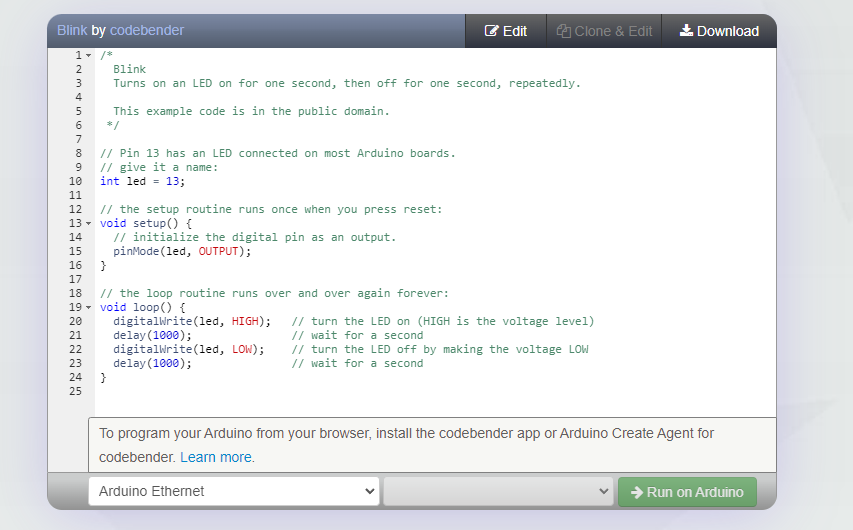The width and height of the screenshot is (853, 530).
Task: Collapse the loop() function fold arrow on line 19
Action: pyautogui.click(x=89, y=307)
